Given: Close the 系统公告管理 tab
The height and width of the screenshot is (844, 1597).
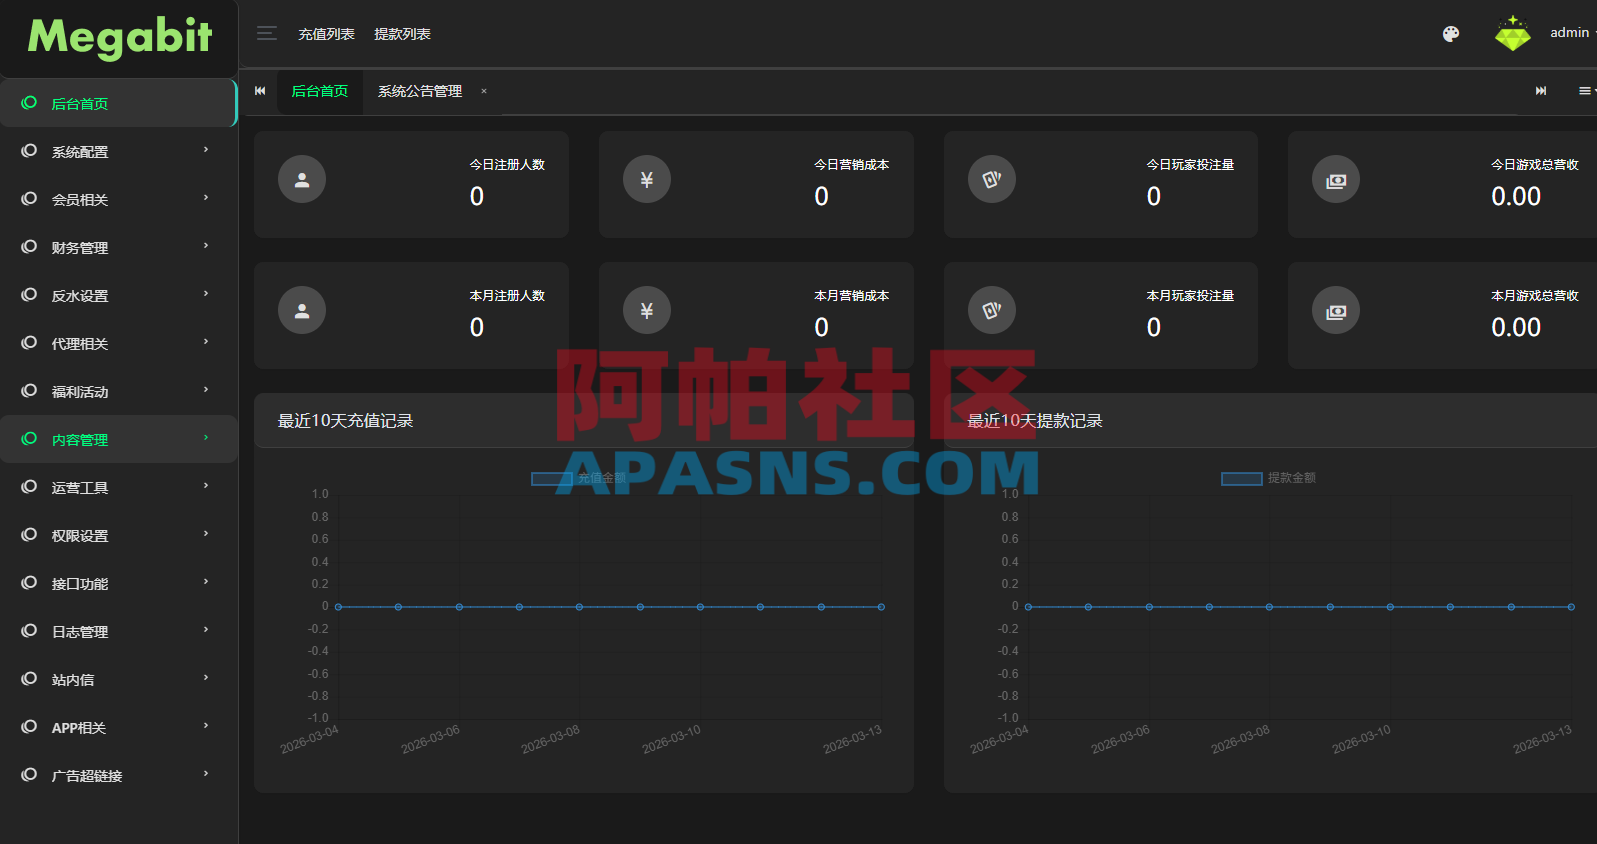Looking at the screenshot, I should pos(484,91).
